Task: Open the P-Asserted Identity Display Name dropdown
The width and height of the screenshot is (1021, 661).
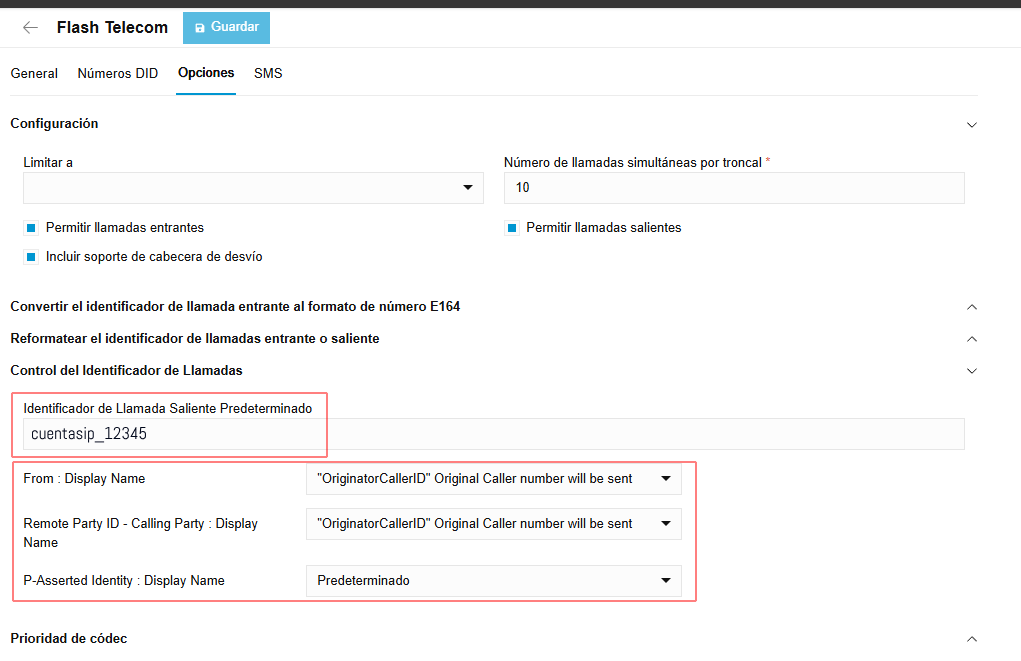Action: (494, 581)
